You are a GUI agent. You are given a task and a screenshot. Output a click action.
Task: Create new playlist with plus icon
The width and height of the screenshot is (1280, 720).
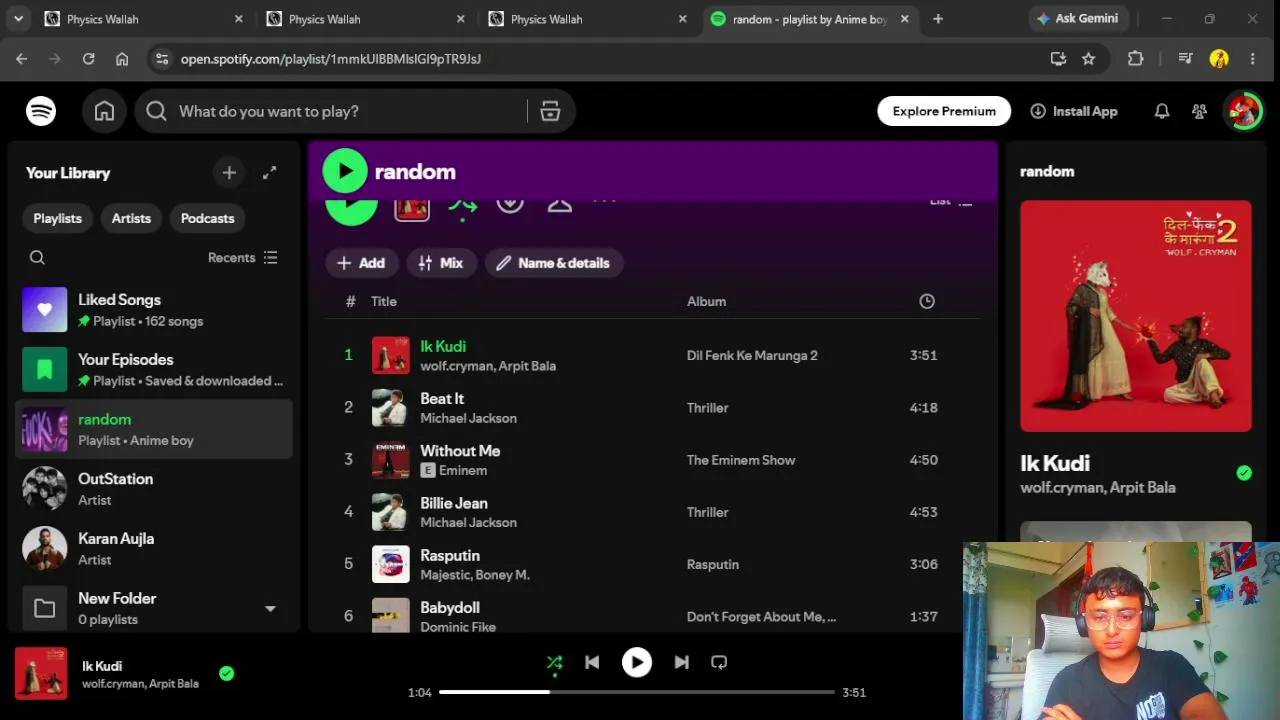point(229,173)
